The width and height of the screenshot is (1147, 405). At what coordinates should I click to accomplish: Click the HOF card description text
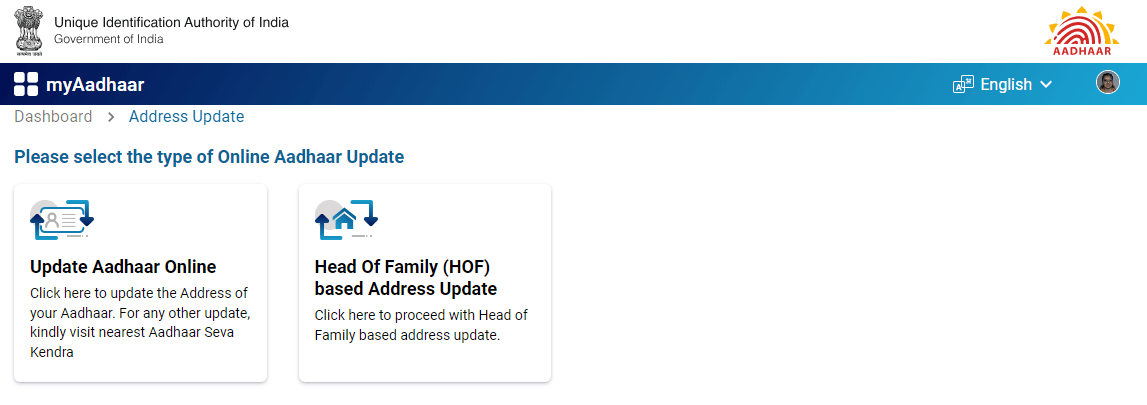point(421,325)
